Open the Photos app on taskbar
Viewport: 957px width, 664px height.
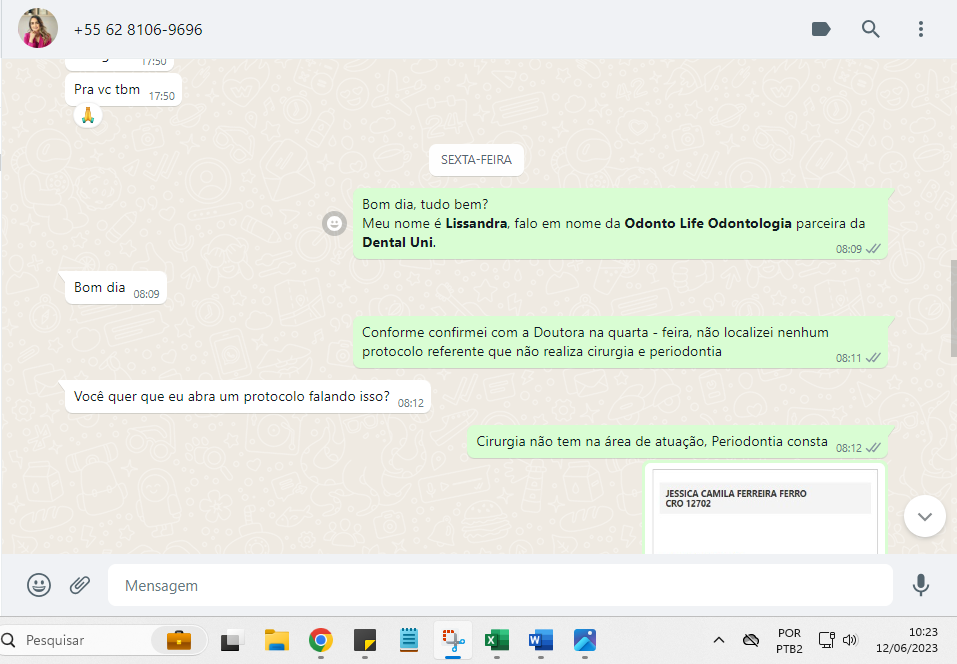click(585, 640)
